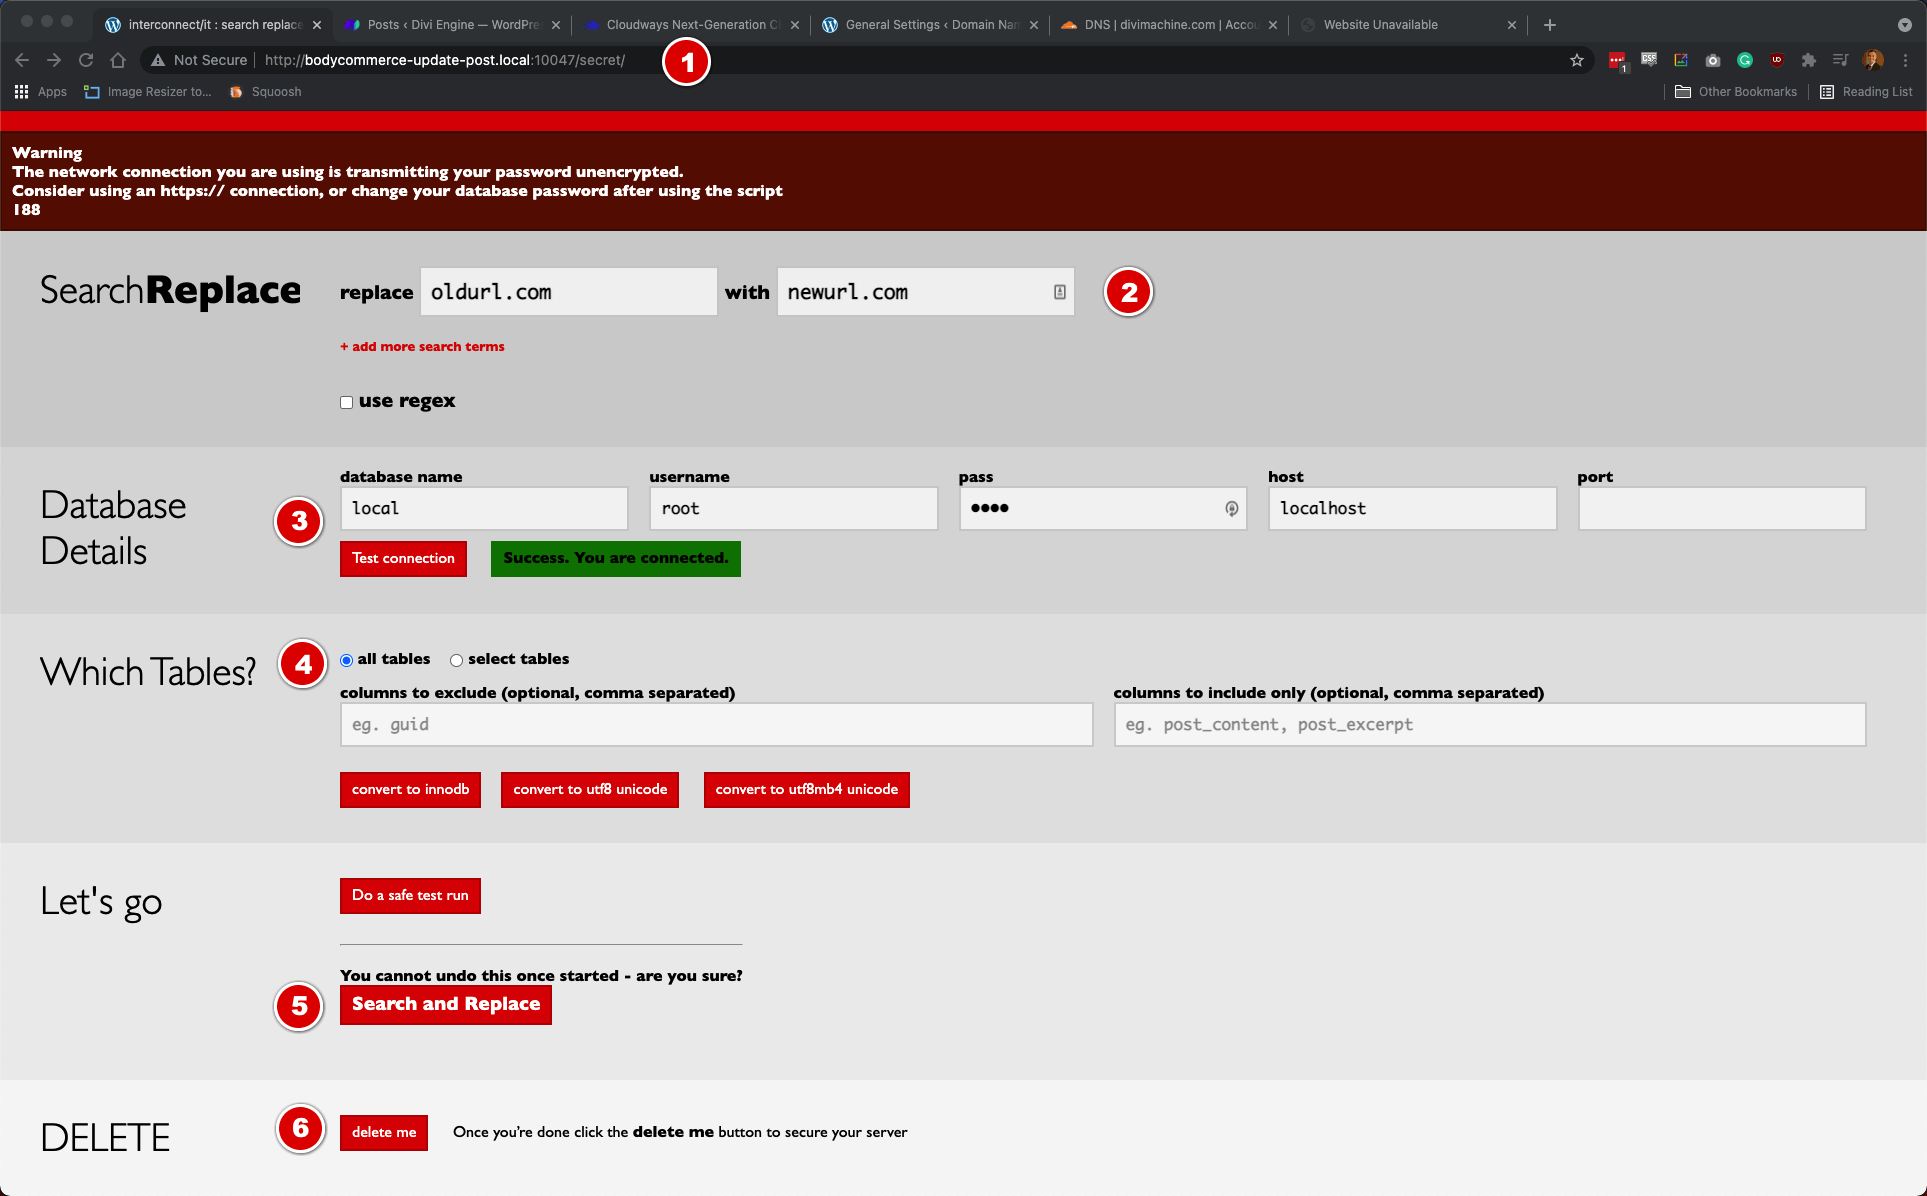
Task: Enable the use regex checkbox
Action: coord(346,401)
